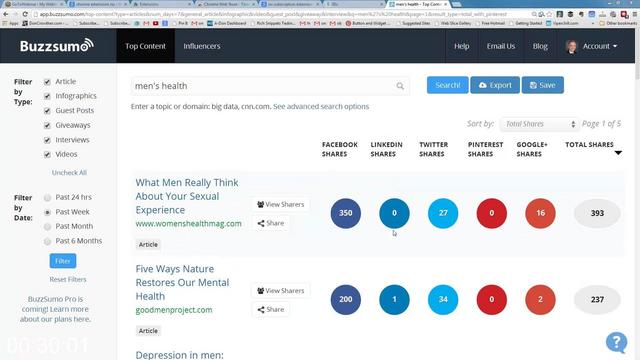The width and height of the screenshot is (640, 360).
Task: Open What Men Really Think article title
Action: coord(187,196)
